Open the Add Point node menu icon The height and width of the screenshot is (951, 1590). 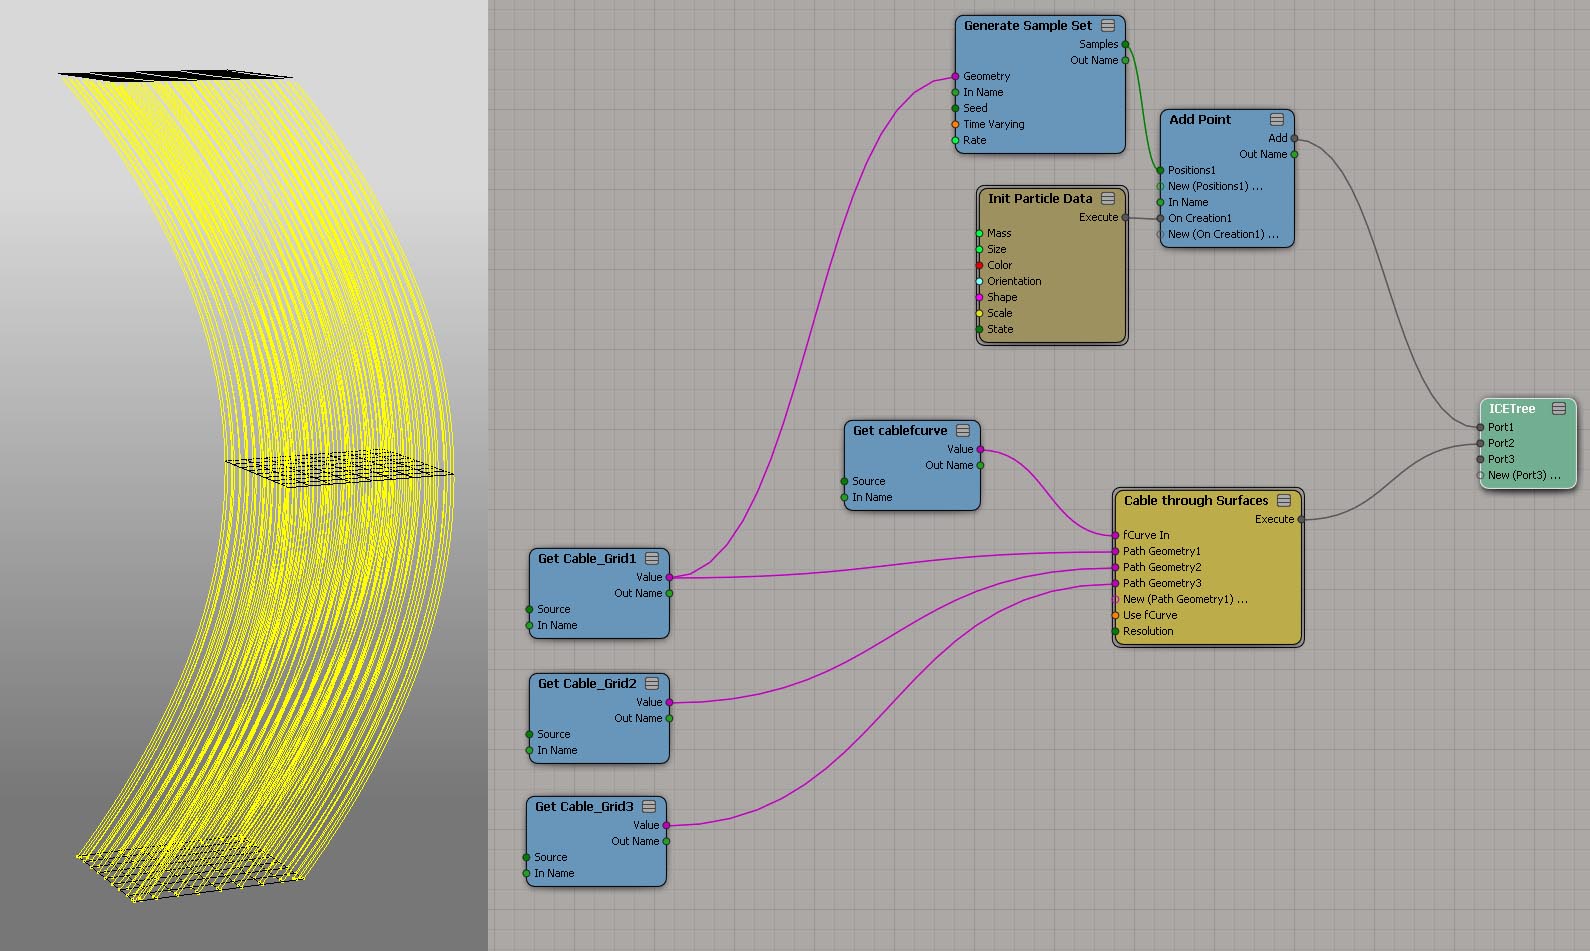click(1277, 120)
